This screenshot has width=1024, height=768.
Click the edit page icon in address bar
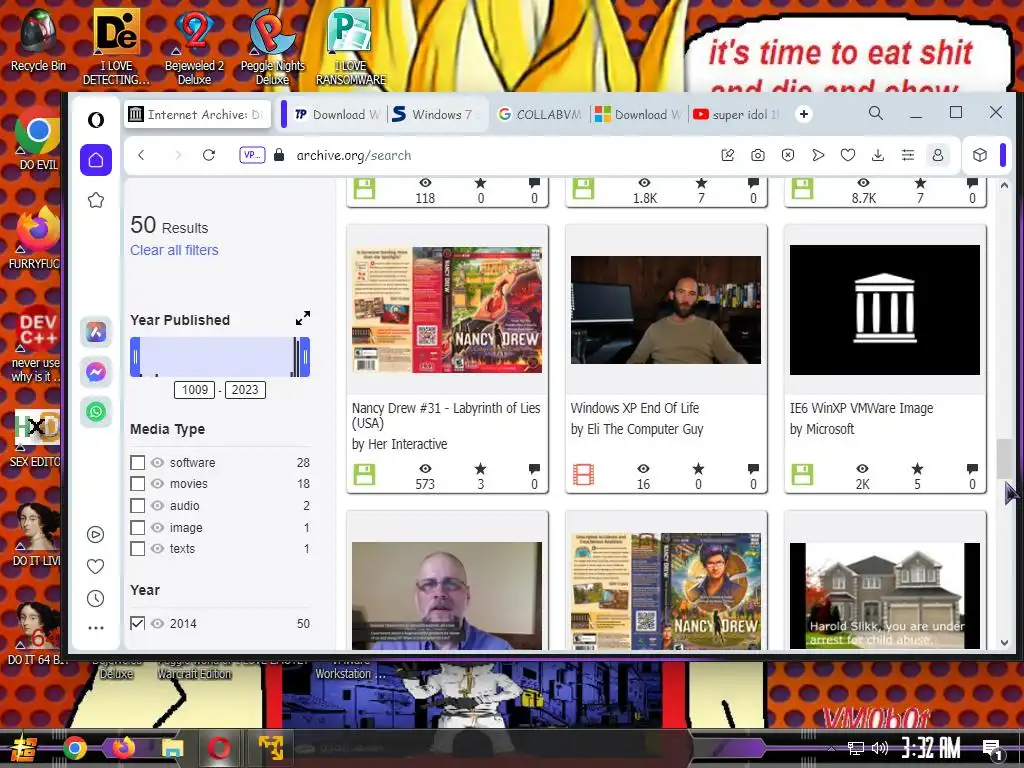[728, 155]
